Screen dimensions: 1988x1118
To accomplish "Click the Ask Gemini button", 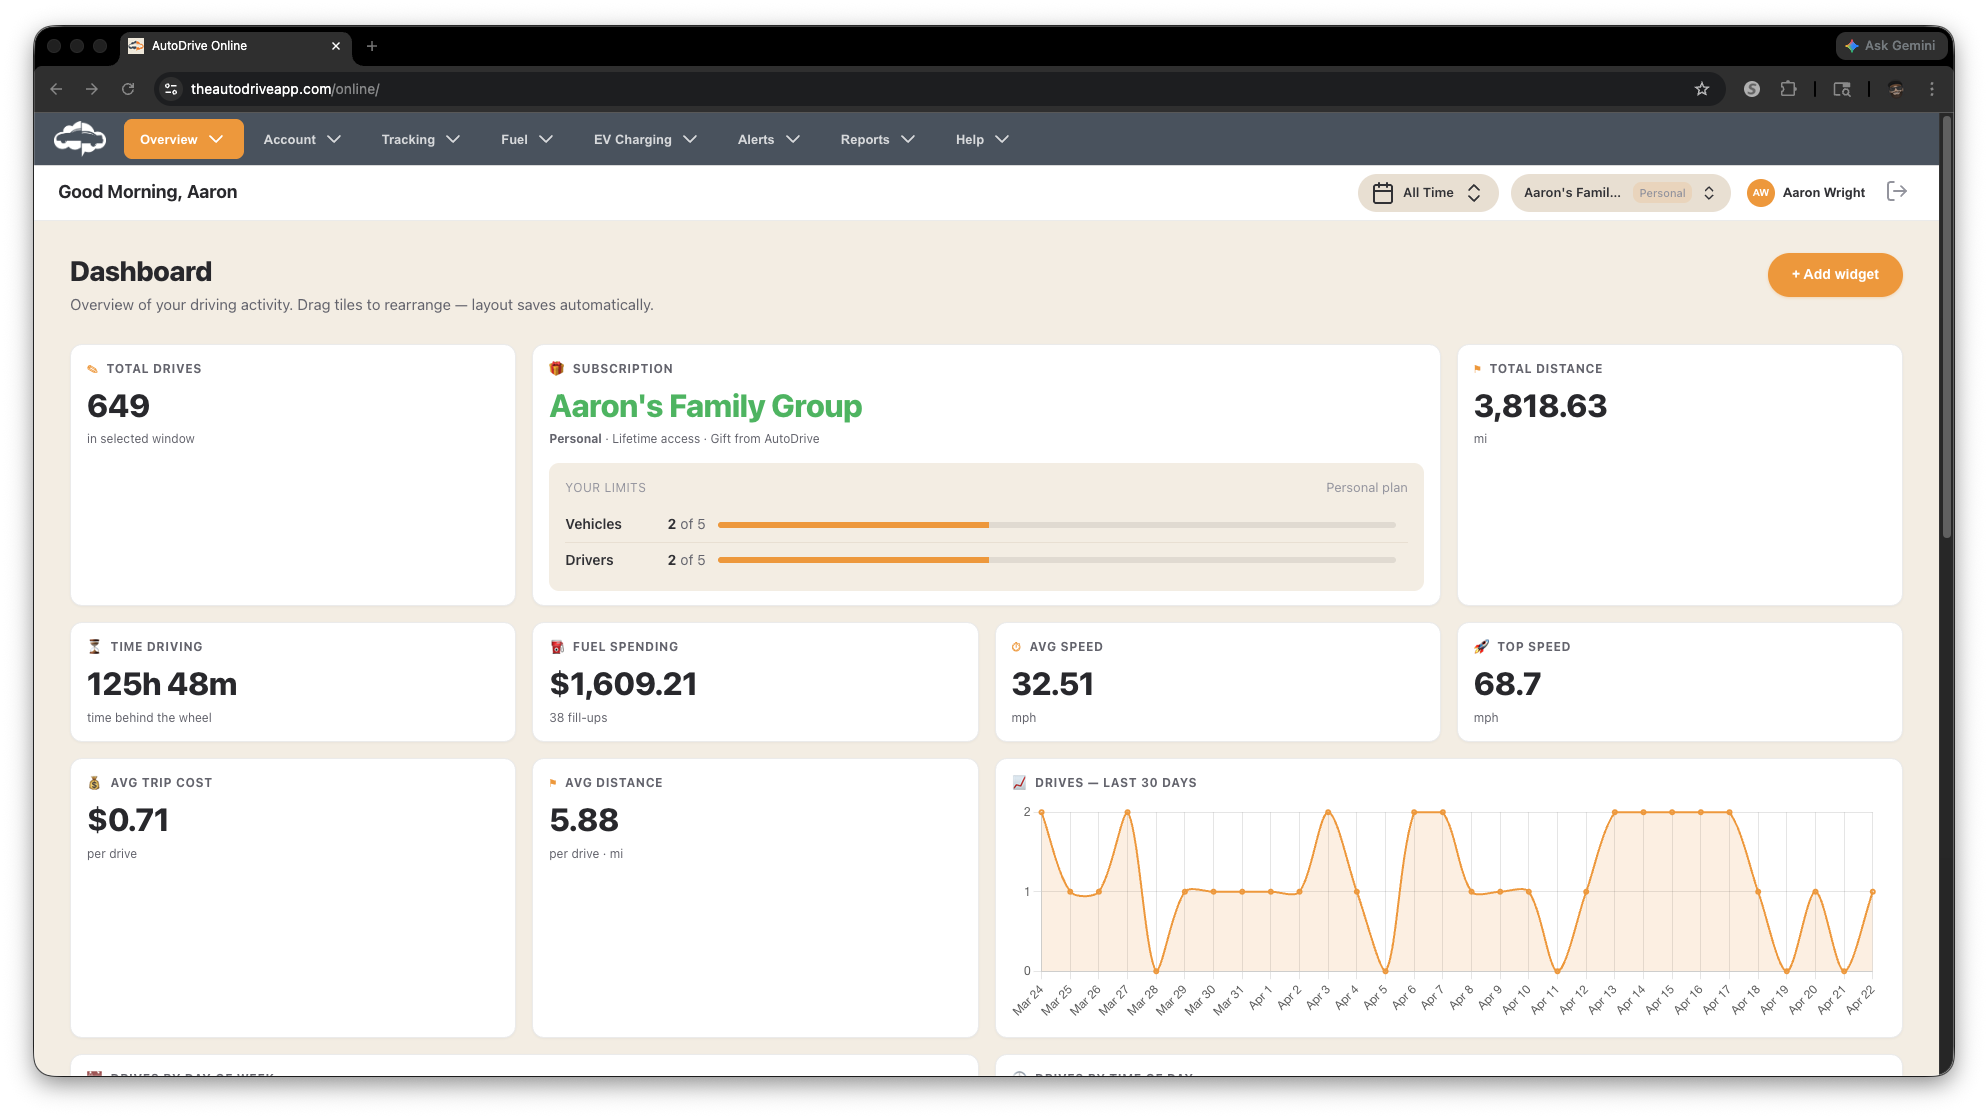I will tap(1892, 45).
